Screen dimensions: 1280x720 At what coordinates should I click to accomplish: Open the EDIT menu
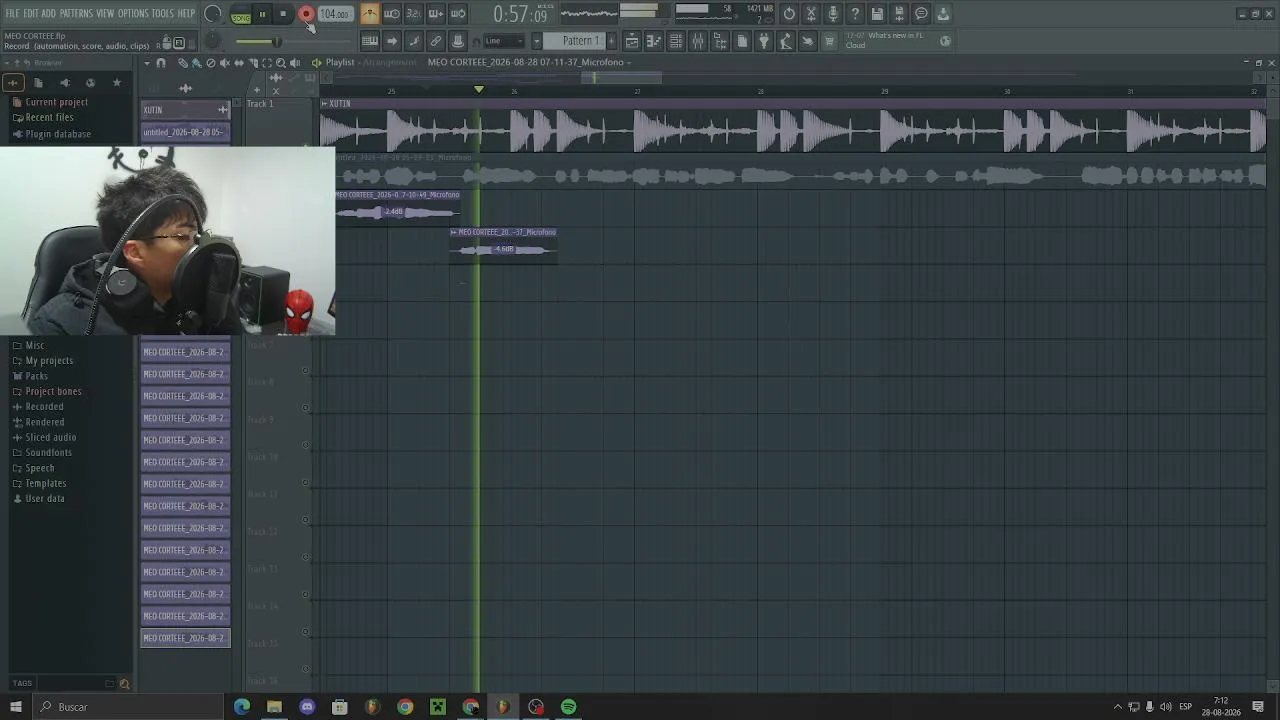point(31,13)
